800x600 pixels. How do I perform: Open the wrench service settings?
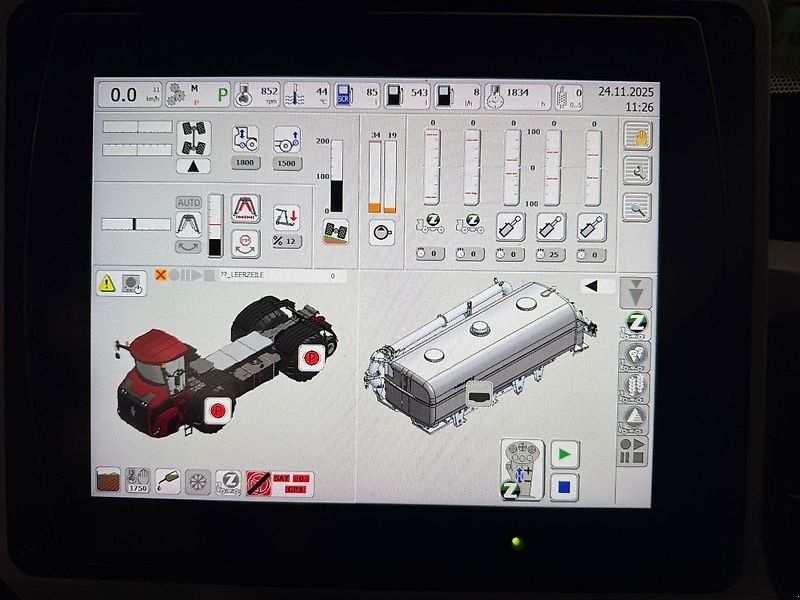[638, 172]
